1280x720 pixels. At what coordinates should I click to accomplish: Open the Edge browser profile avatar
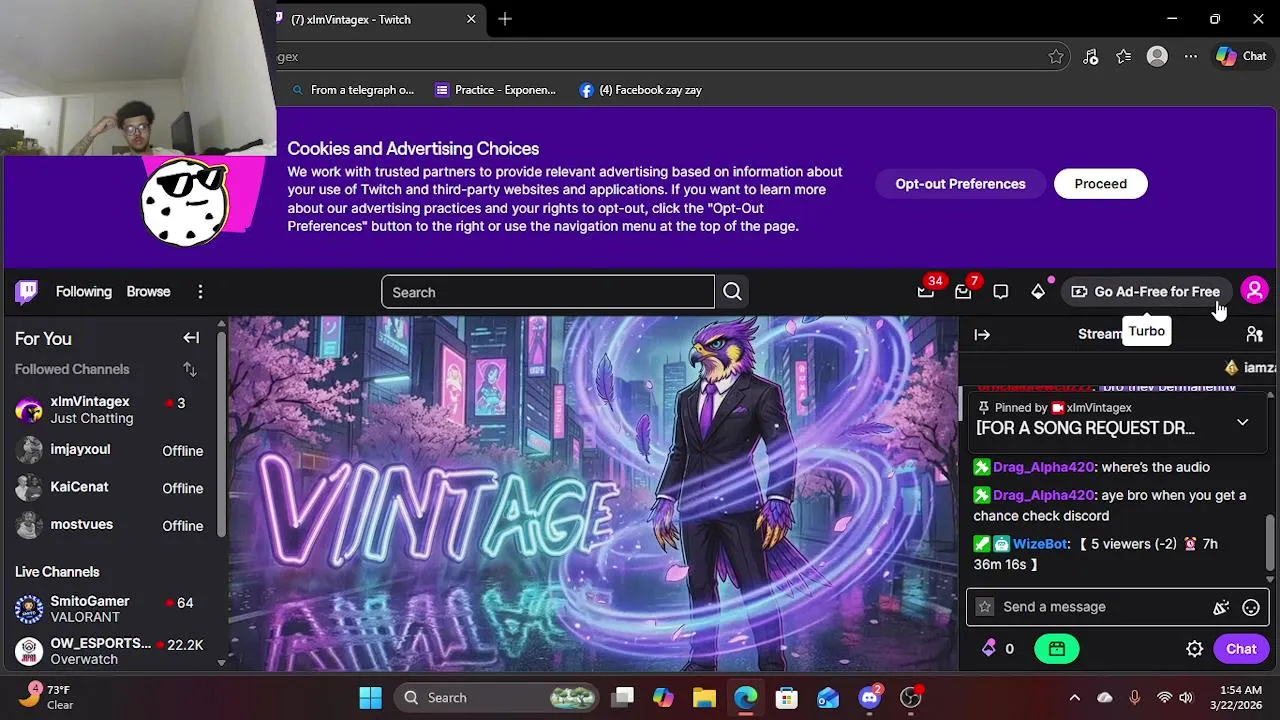1157,57
